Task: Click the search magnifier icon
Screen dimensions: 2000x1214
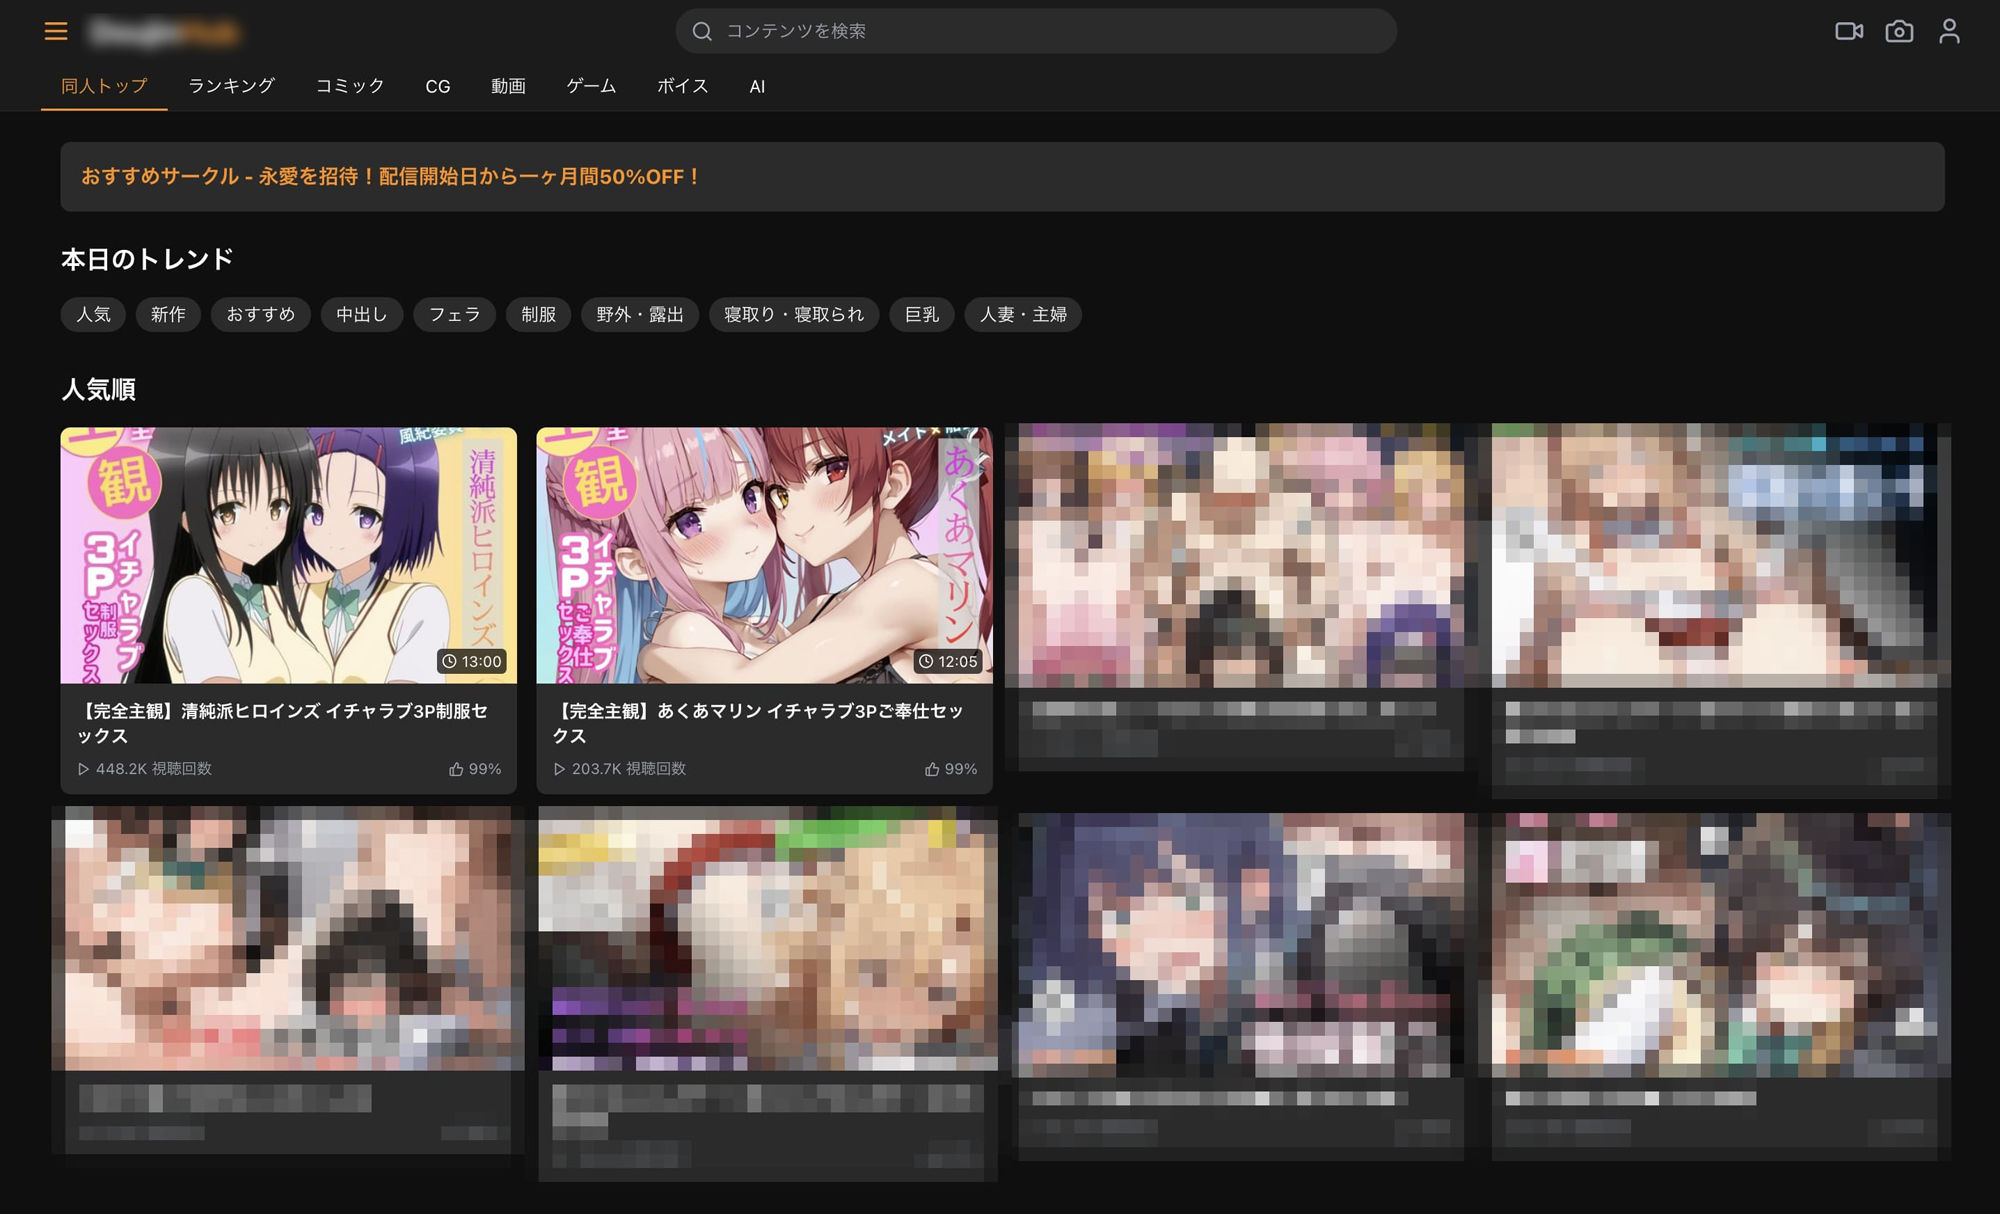Action: [701, 31]
